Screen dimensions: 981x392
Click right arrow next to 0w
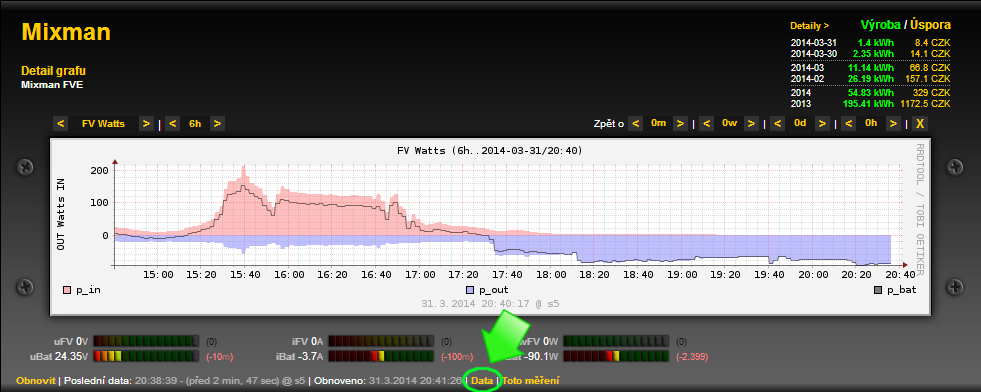coord(751,124)
